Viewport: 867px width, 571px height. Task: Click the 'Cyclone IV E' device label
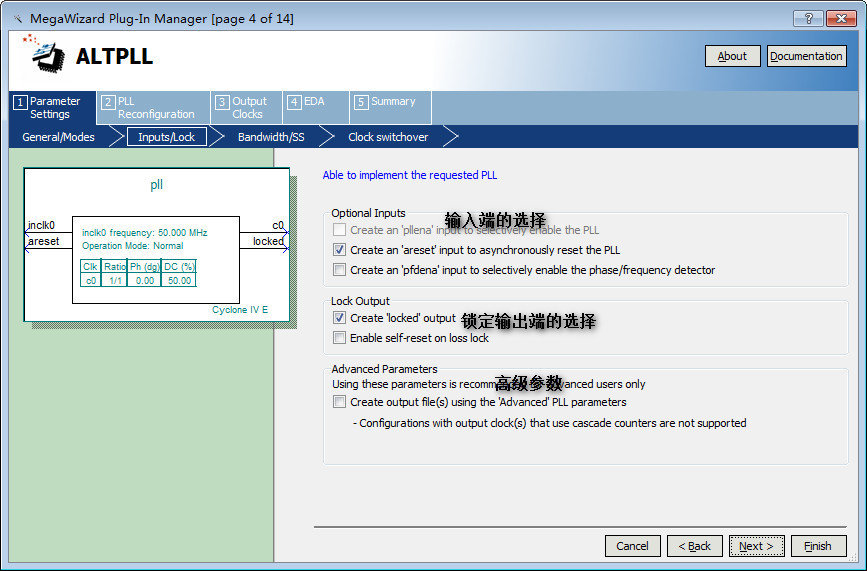(x=240, y=310)
